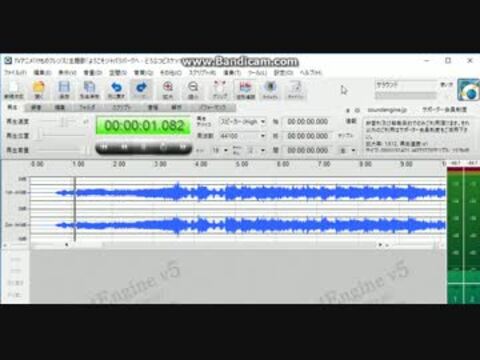Viewport: 480px width, 360px height.
Task: Open the 44100 sample rate dropdown
Action: click(242, 136)
